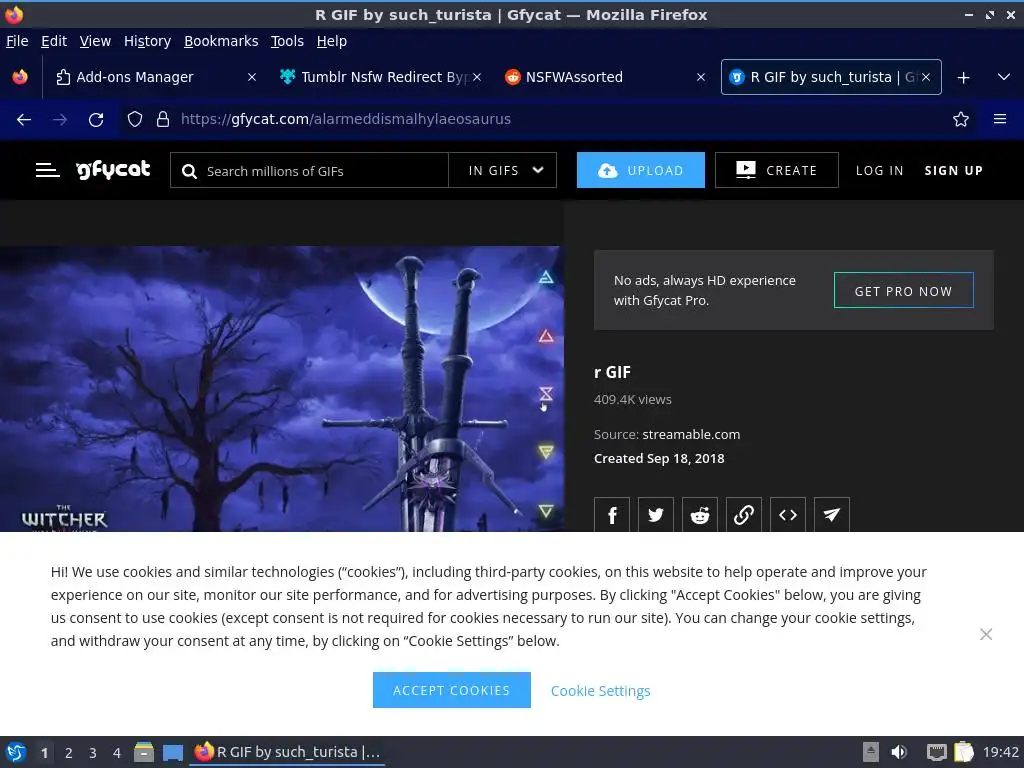This screenshot has width=1024, height=768.
Task: Share GIF on Twitter
Action: tap(656, 515)
